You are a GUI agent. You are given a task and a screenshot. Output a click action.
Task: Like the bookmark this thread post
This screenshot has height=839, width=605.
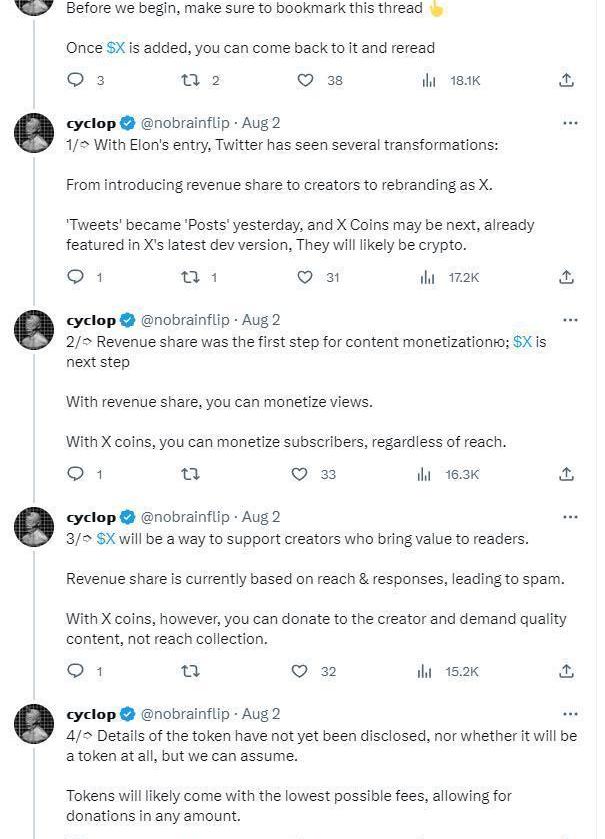(306, 80)
